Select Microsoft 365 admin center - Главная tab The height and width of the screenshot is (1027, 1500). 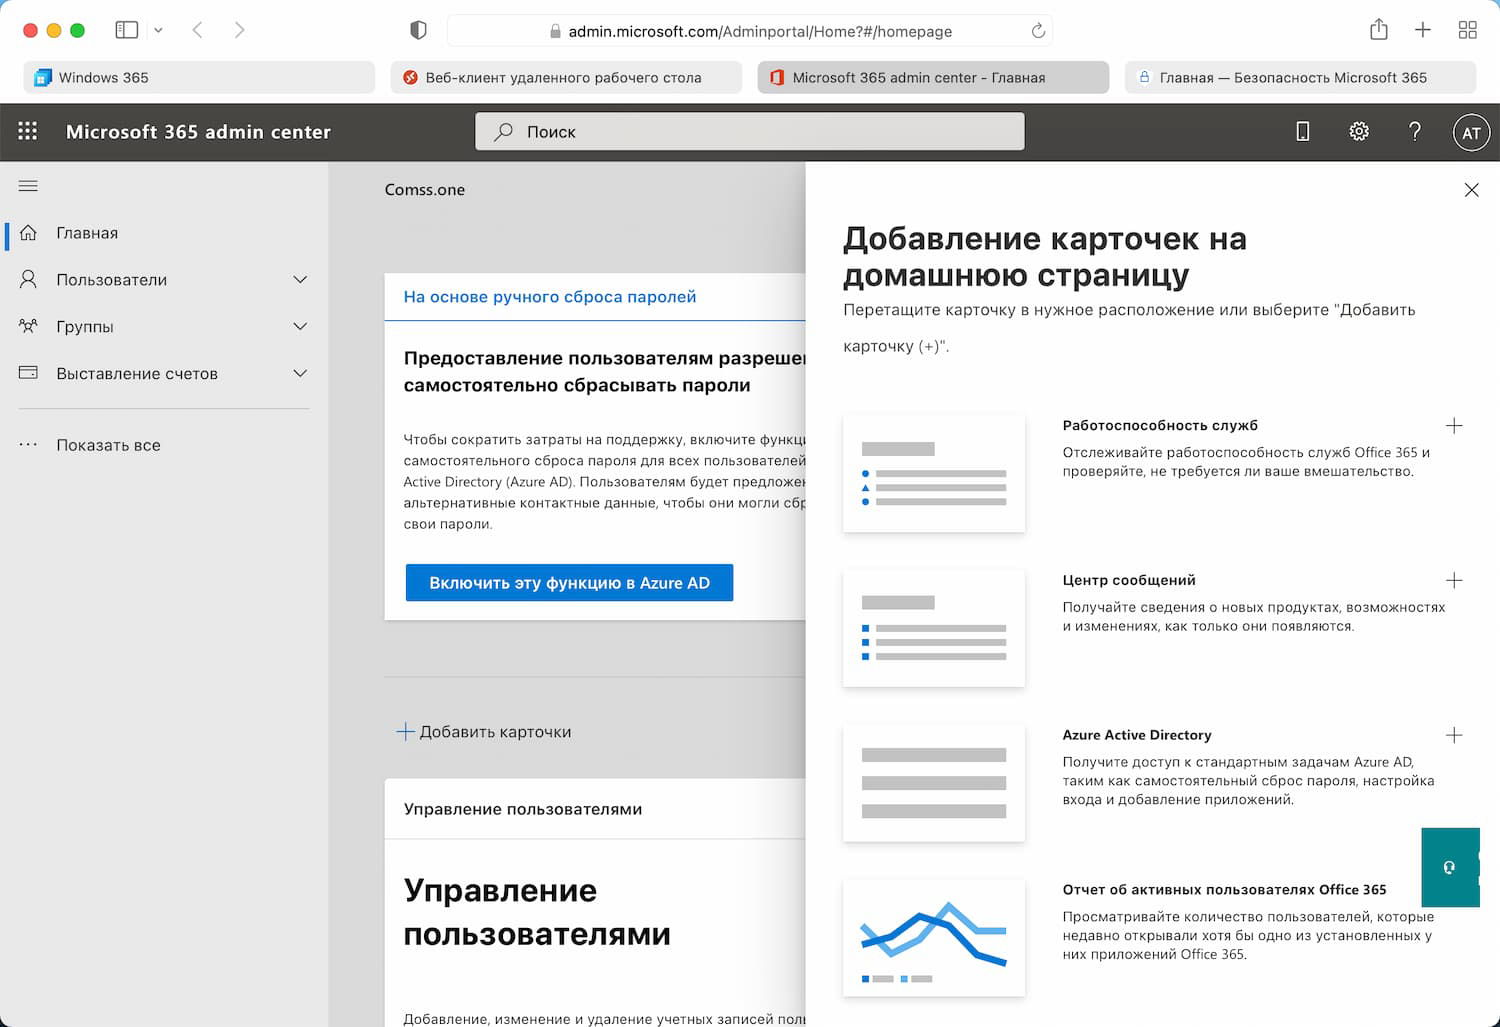933,77
